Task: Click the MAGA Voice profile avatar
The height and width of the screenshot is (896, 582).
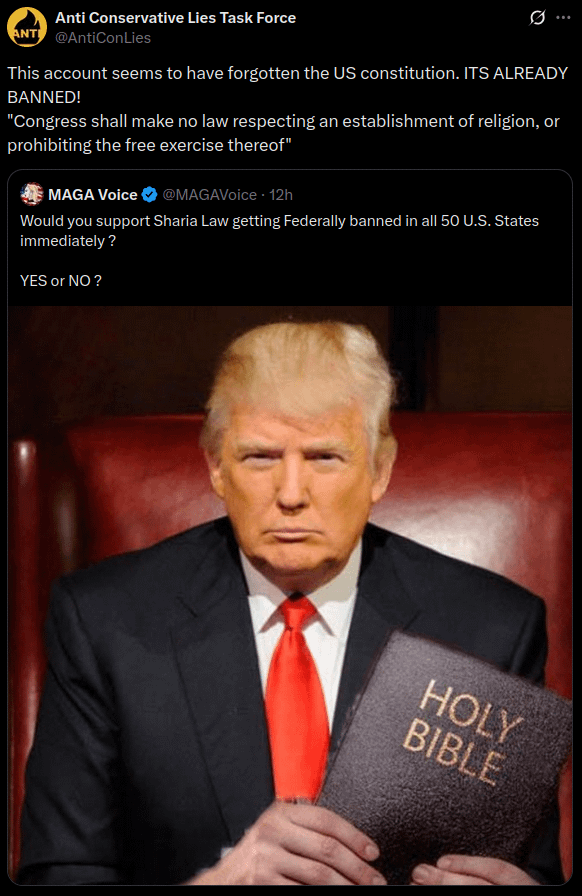Action: [31, 194]
